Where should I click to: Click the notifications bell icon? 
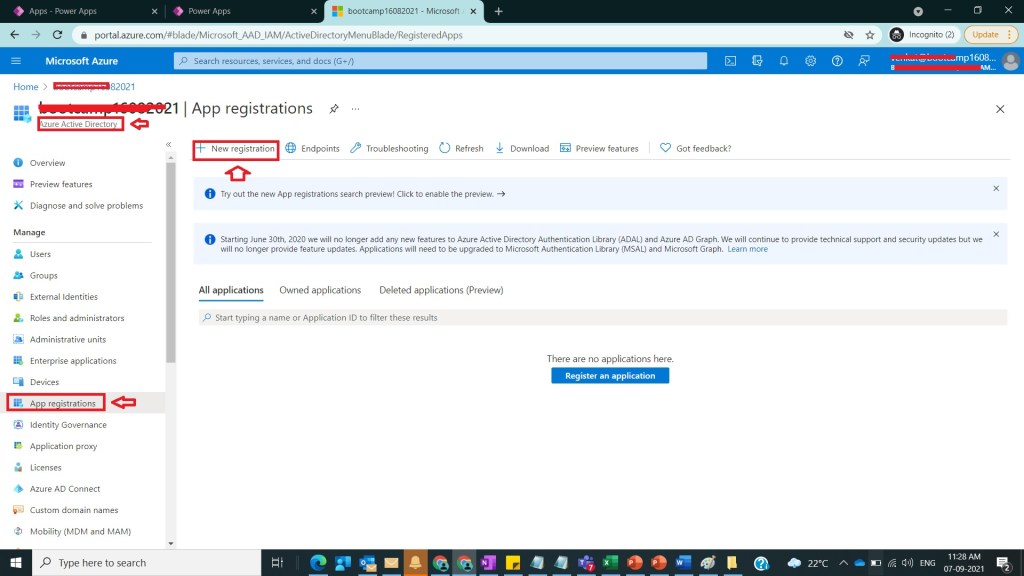784,61
